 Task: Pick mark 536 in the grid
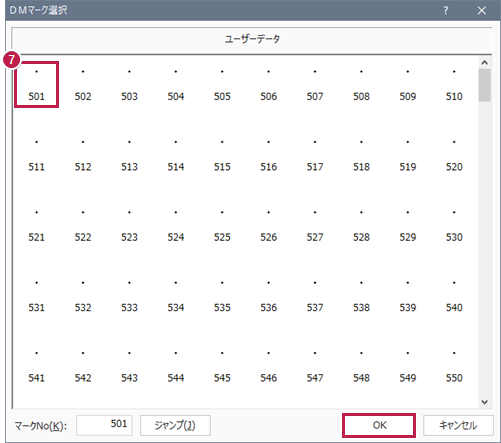[x=268, y=295]
